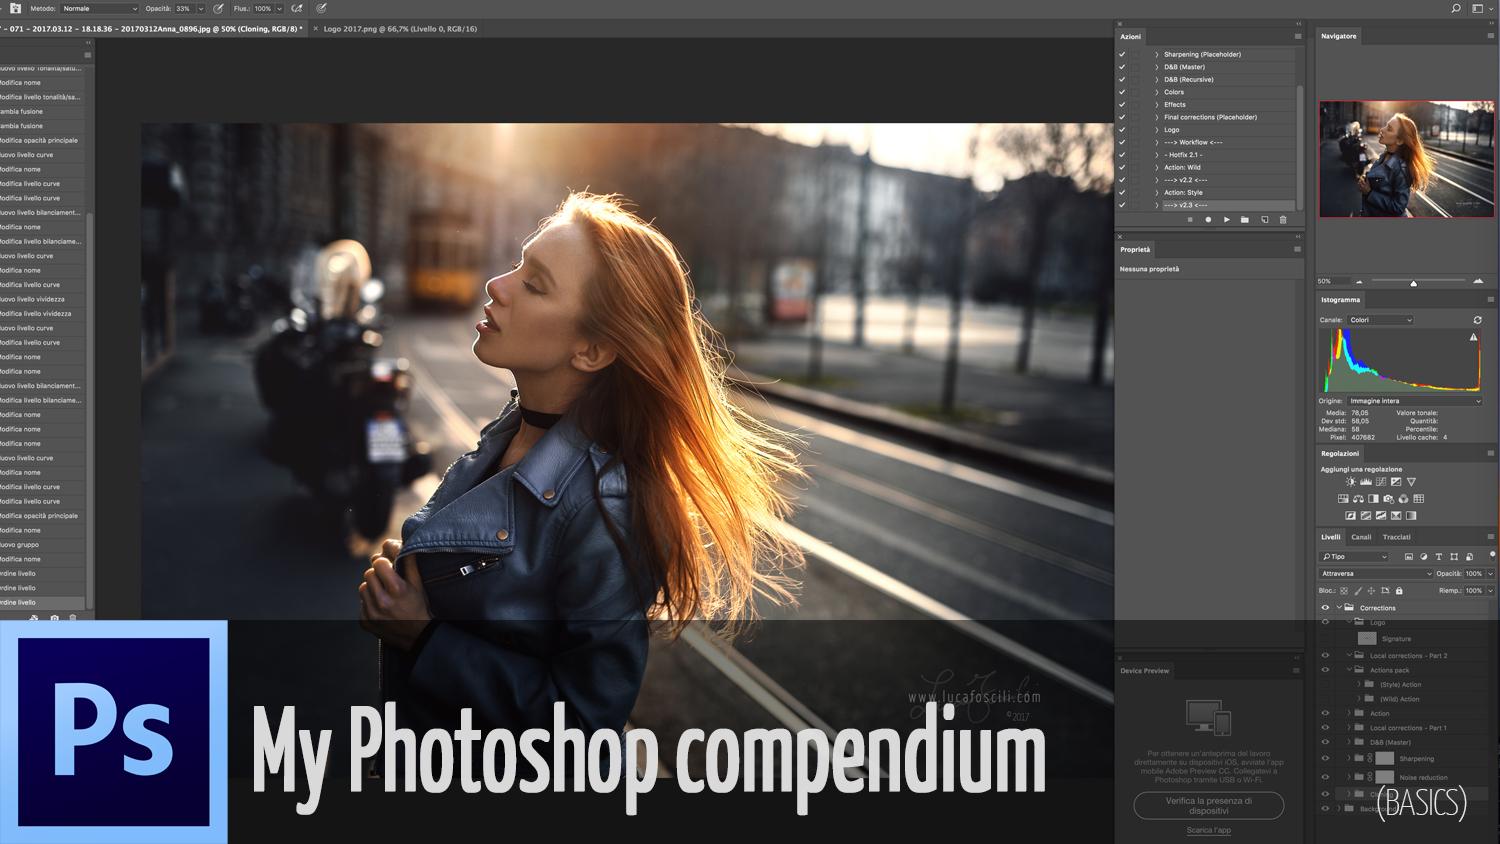Open the Navigatore panel menu
Screen dimensions: 1500x844
point(1490,36)
